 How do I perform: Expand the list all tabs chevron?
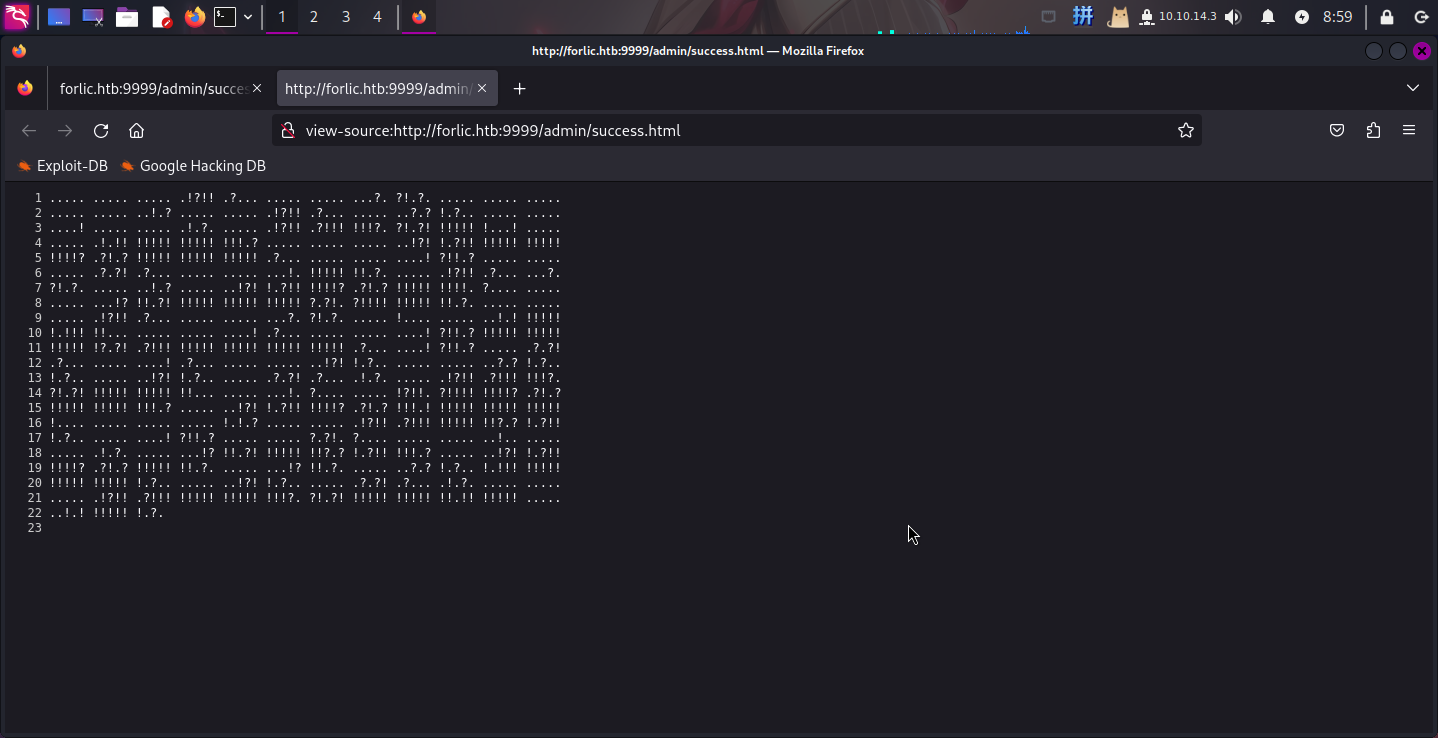[x=1413, y=89]
